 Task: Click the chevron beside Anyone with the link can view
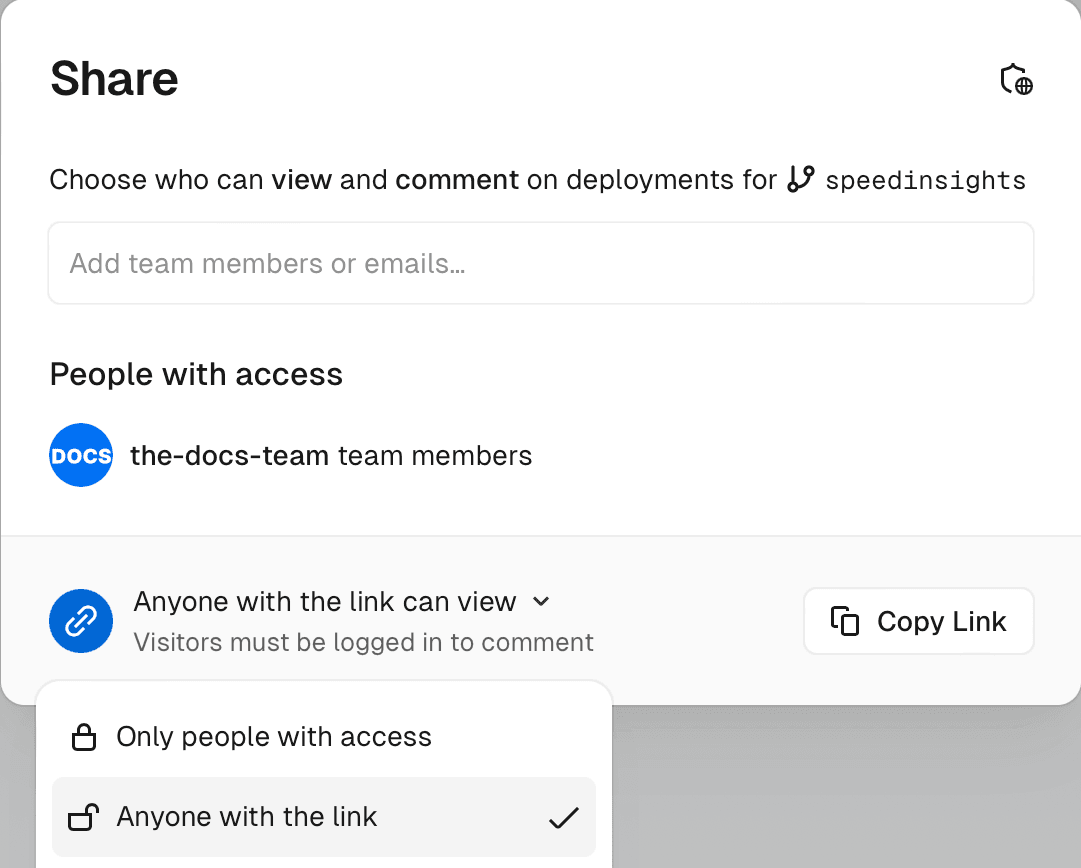tap(540, 601)
